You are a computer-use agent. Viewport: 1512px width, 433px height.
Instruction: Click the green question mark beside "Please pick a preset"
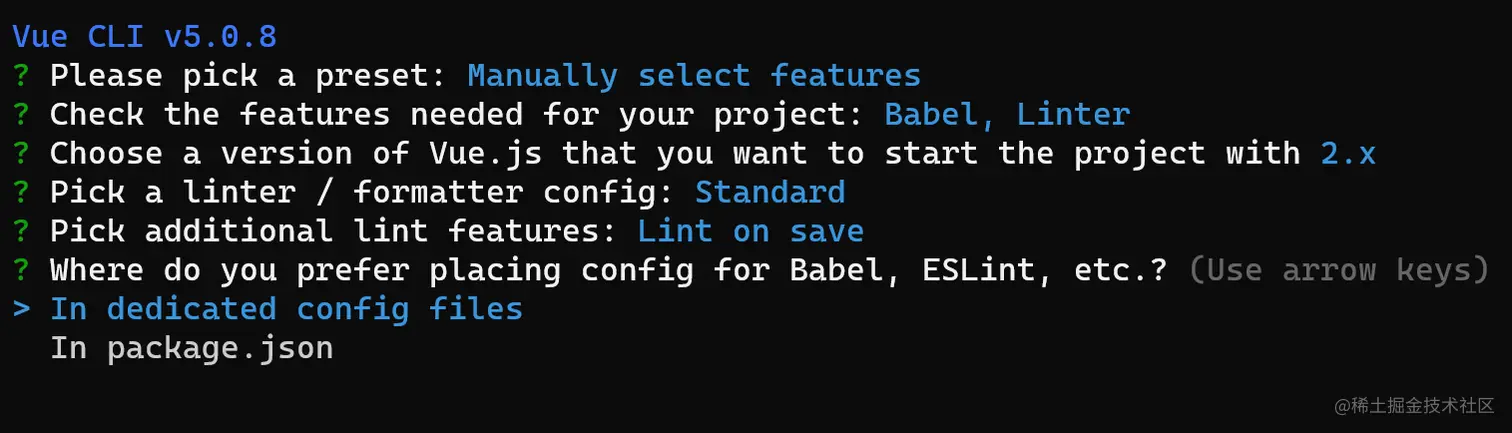(x=21, y=76)
